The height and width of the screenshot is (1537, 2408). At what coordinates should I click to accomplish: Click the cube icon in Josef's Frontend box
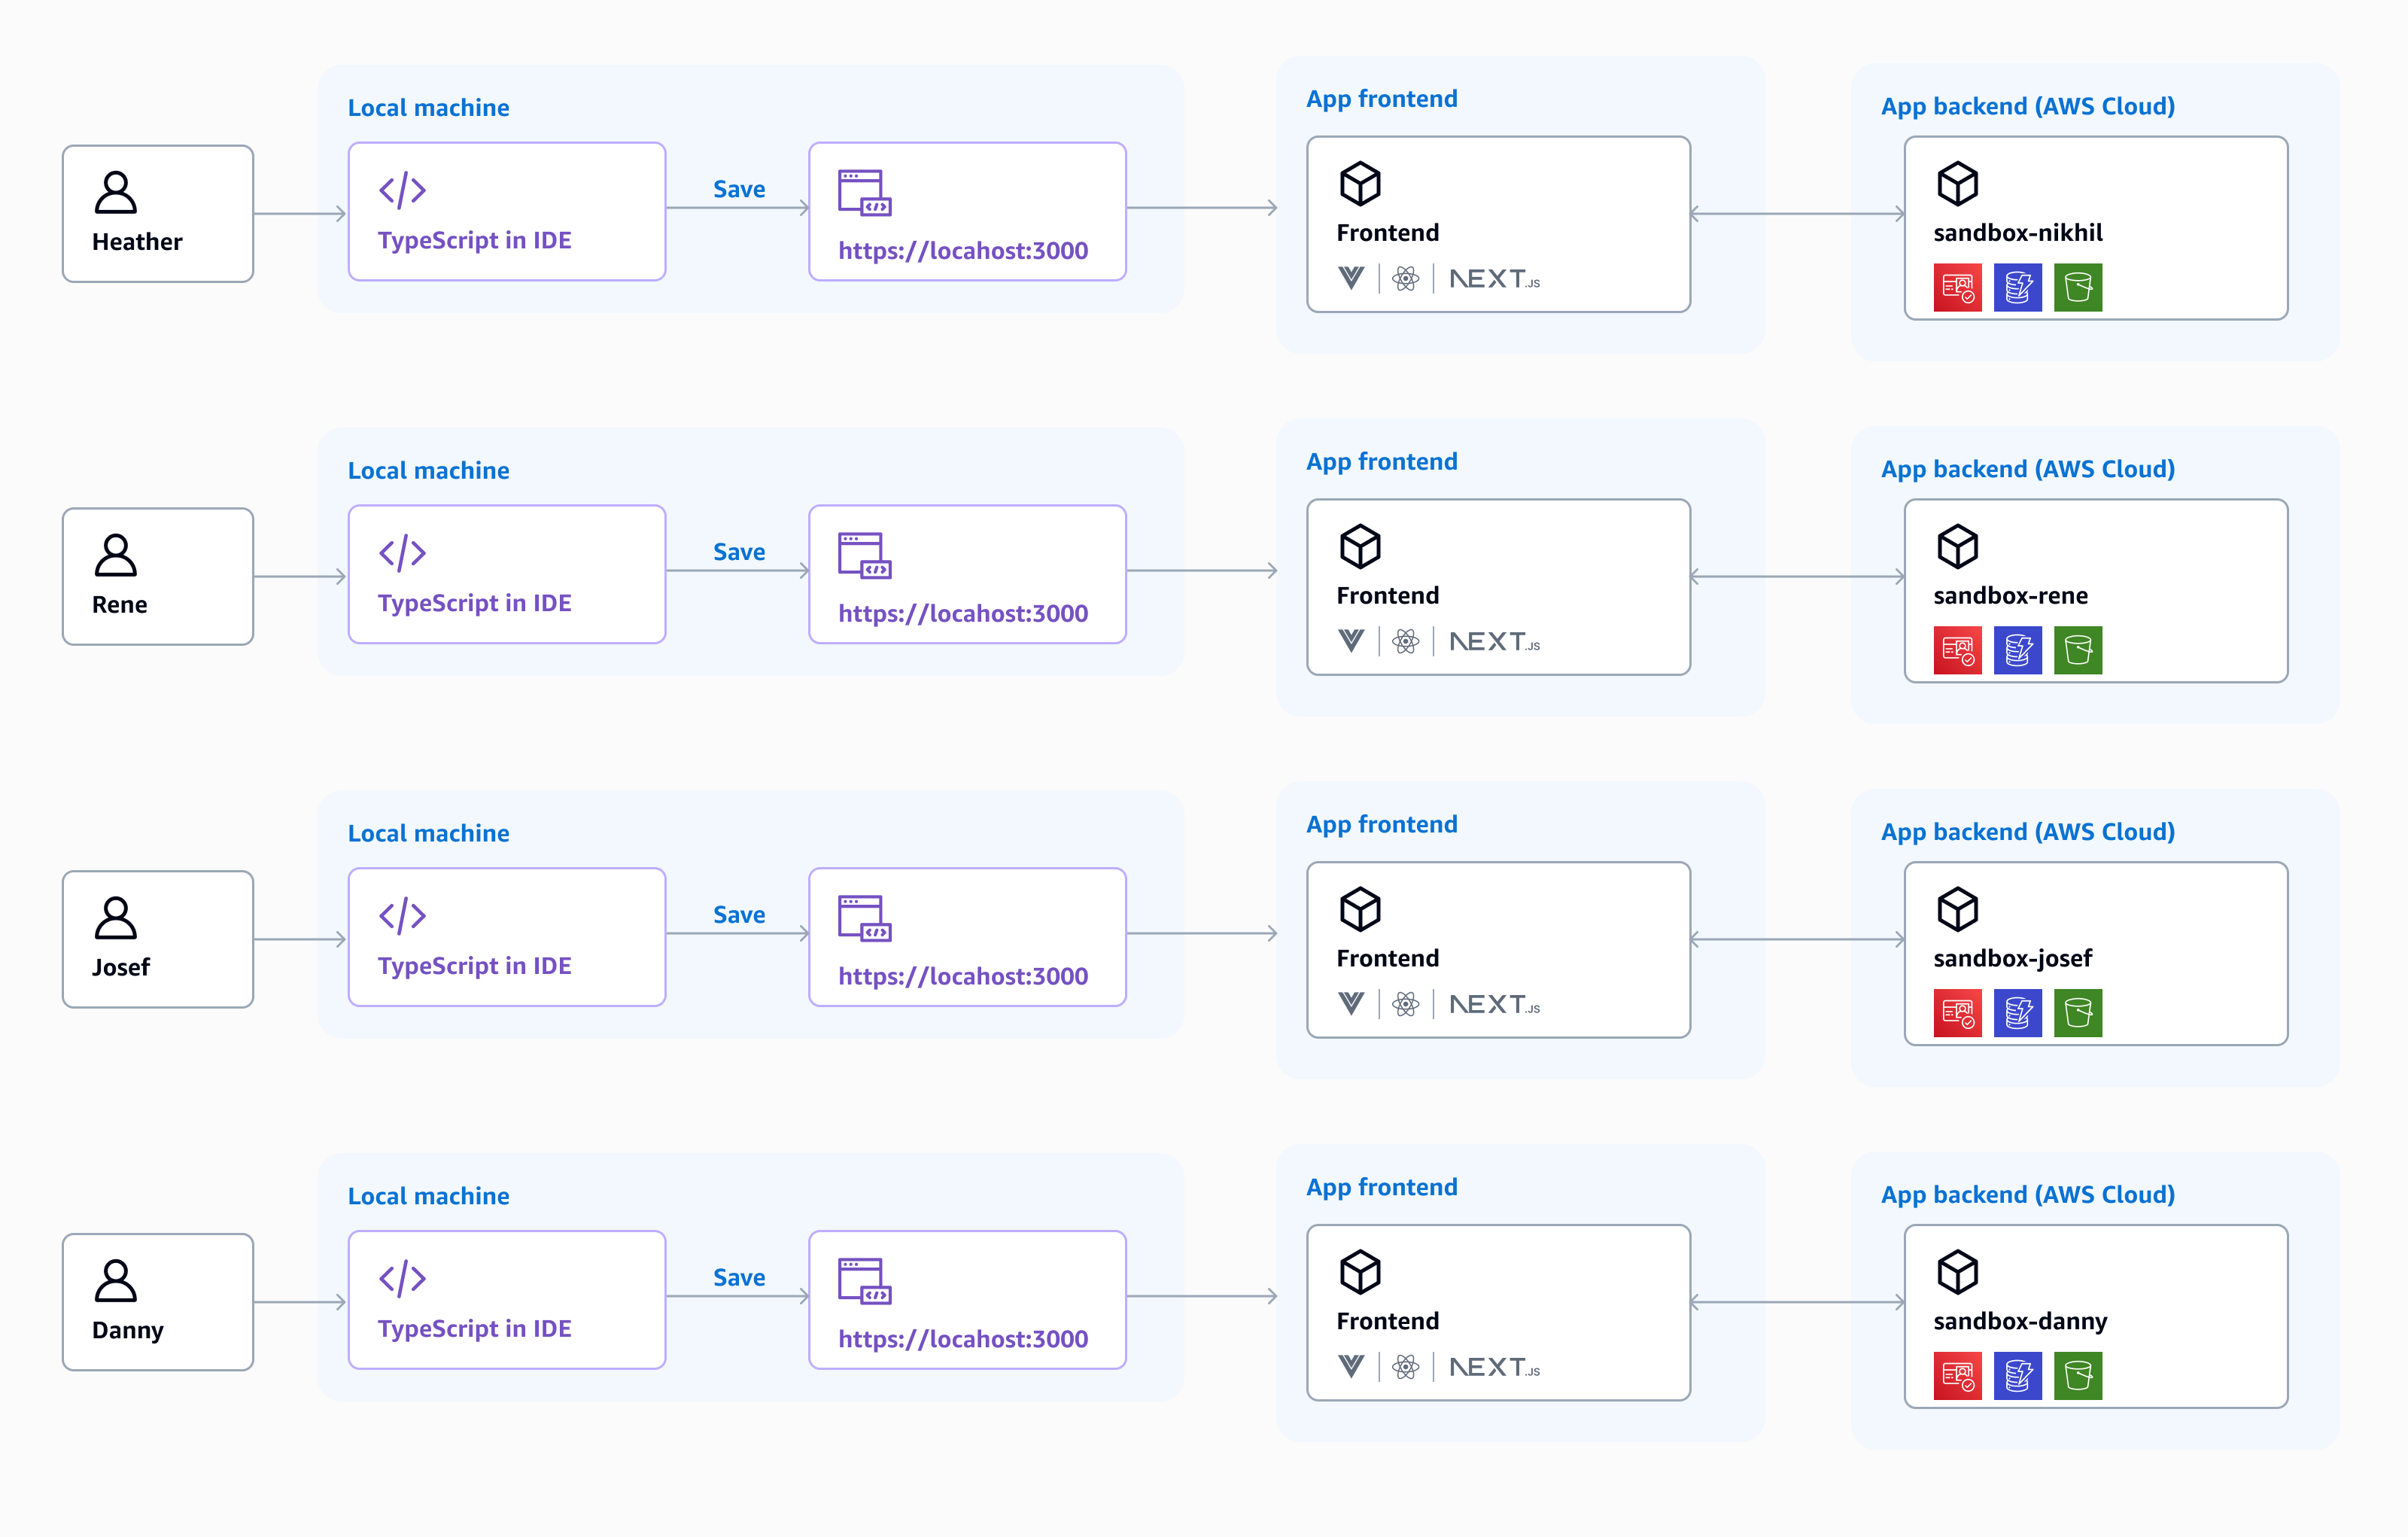coord(1360,909)
